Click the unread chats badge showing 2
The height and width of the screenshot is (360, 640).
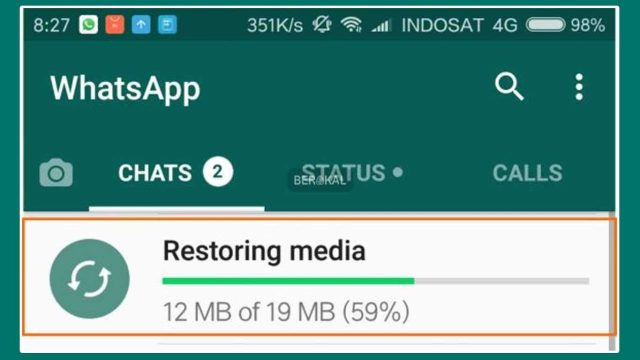218,172
